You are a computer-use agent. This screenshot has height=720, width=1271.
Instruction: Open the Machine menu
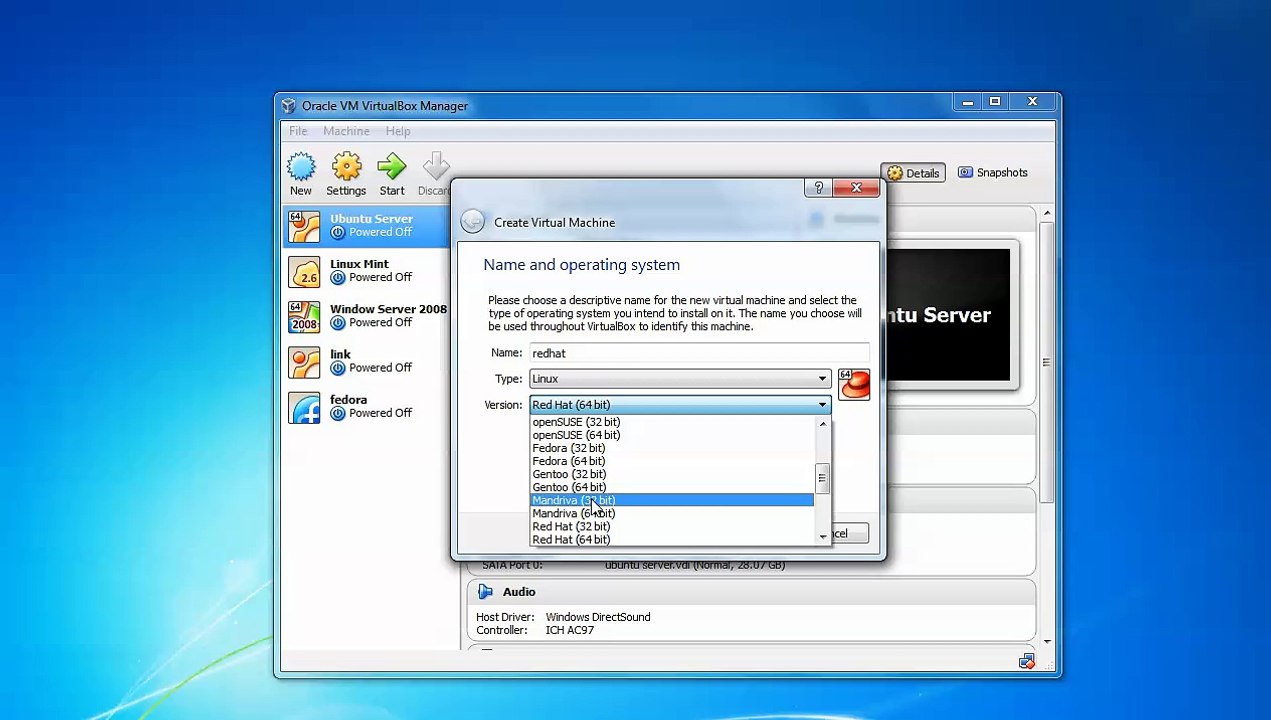(346, 131)
